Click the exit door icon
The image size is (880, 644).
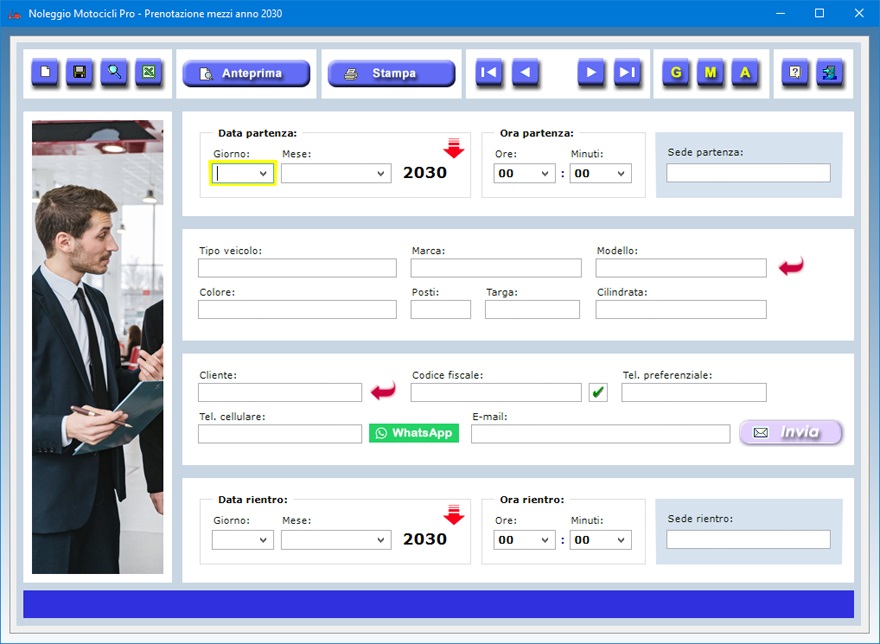[830, 72]
